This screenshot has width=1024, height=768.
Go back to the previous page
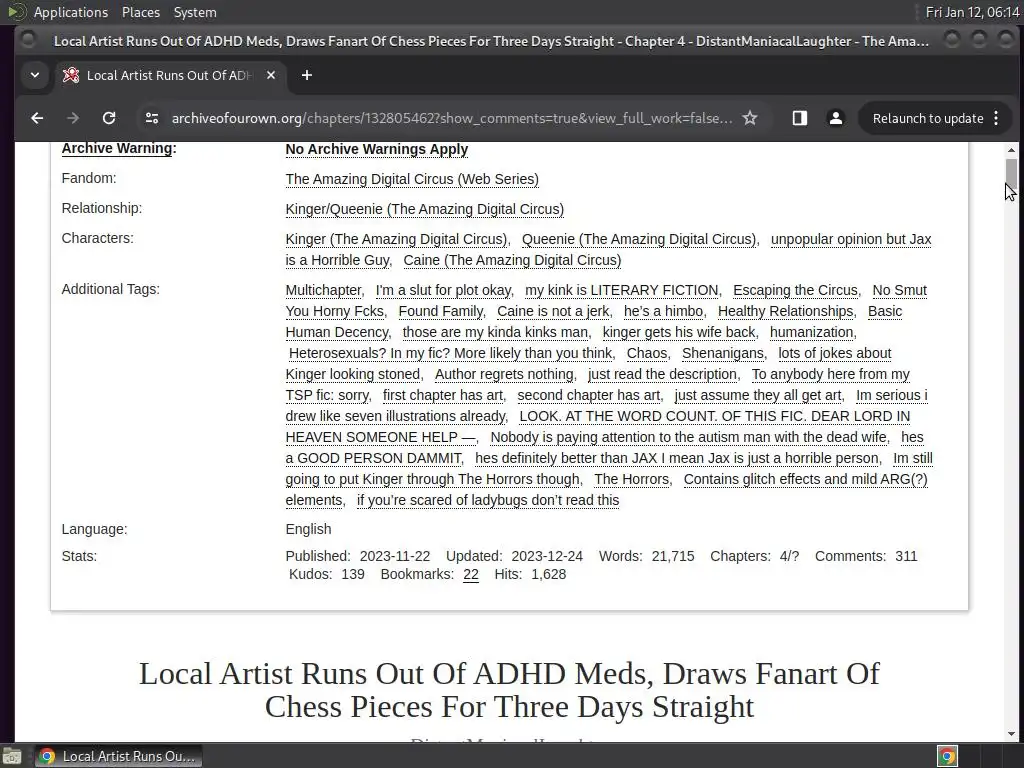pos(37,118)
